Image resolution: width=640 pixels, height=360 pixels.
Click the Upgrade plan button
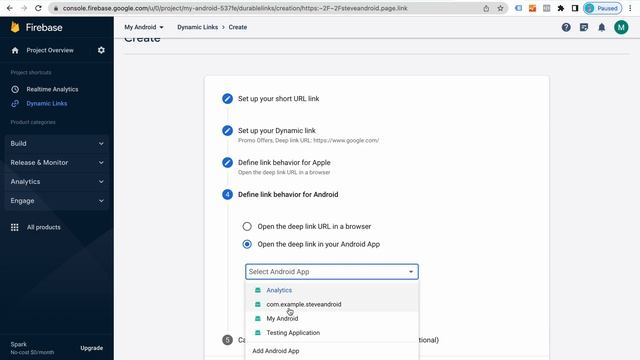91,348
